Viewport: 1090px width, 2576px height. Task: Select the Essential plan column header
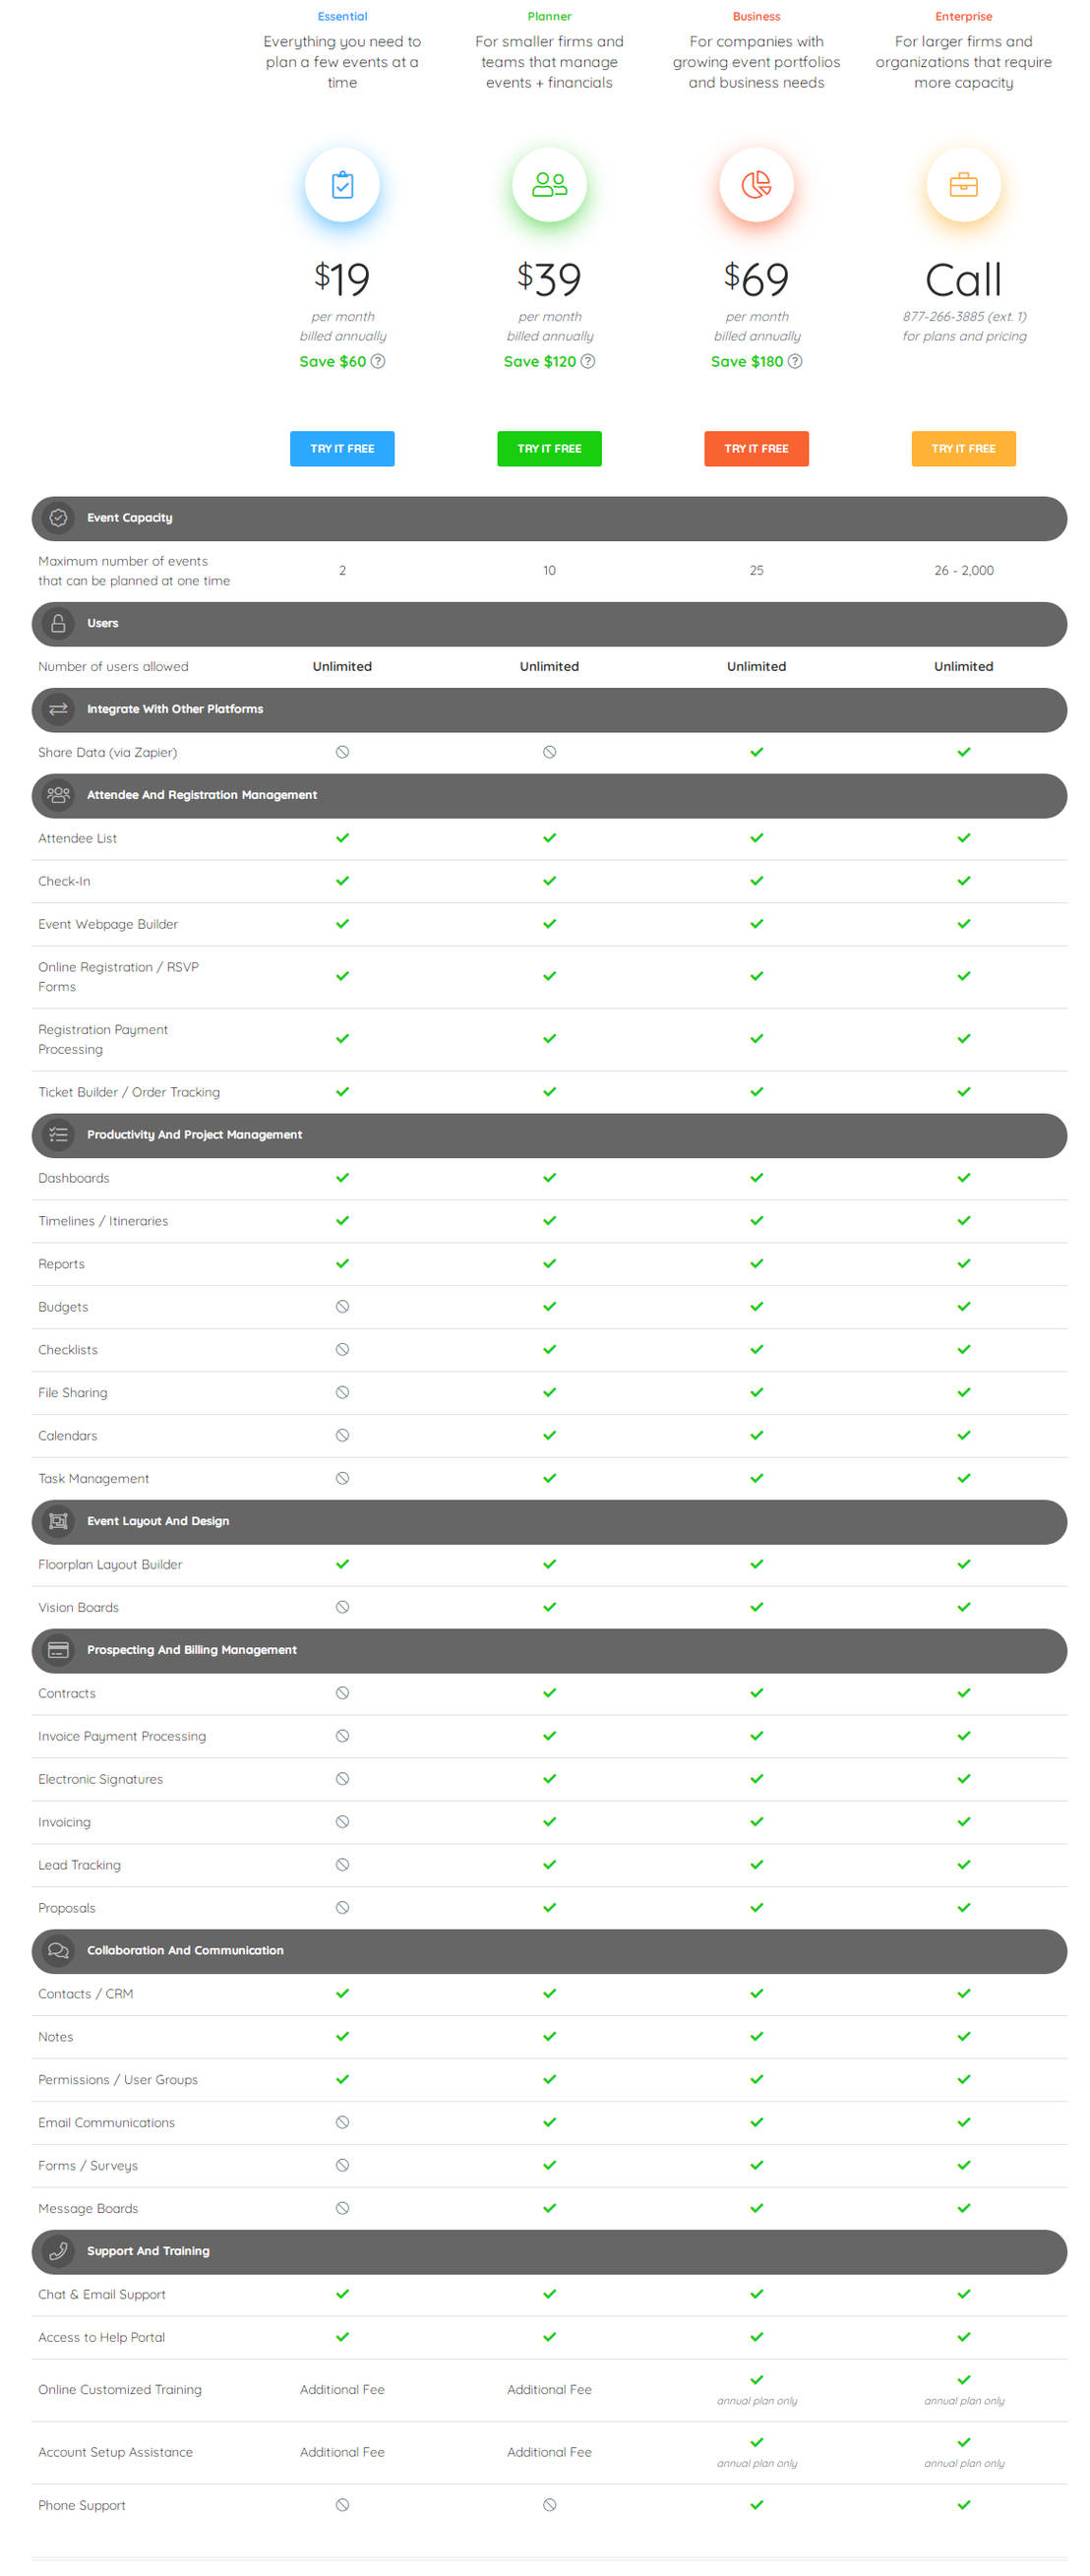342,16
